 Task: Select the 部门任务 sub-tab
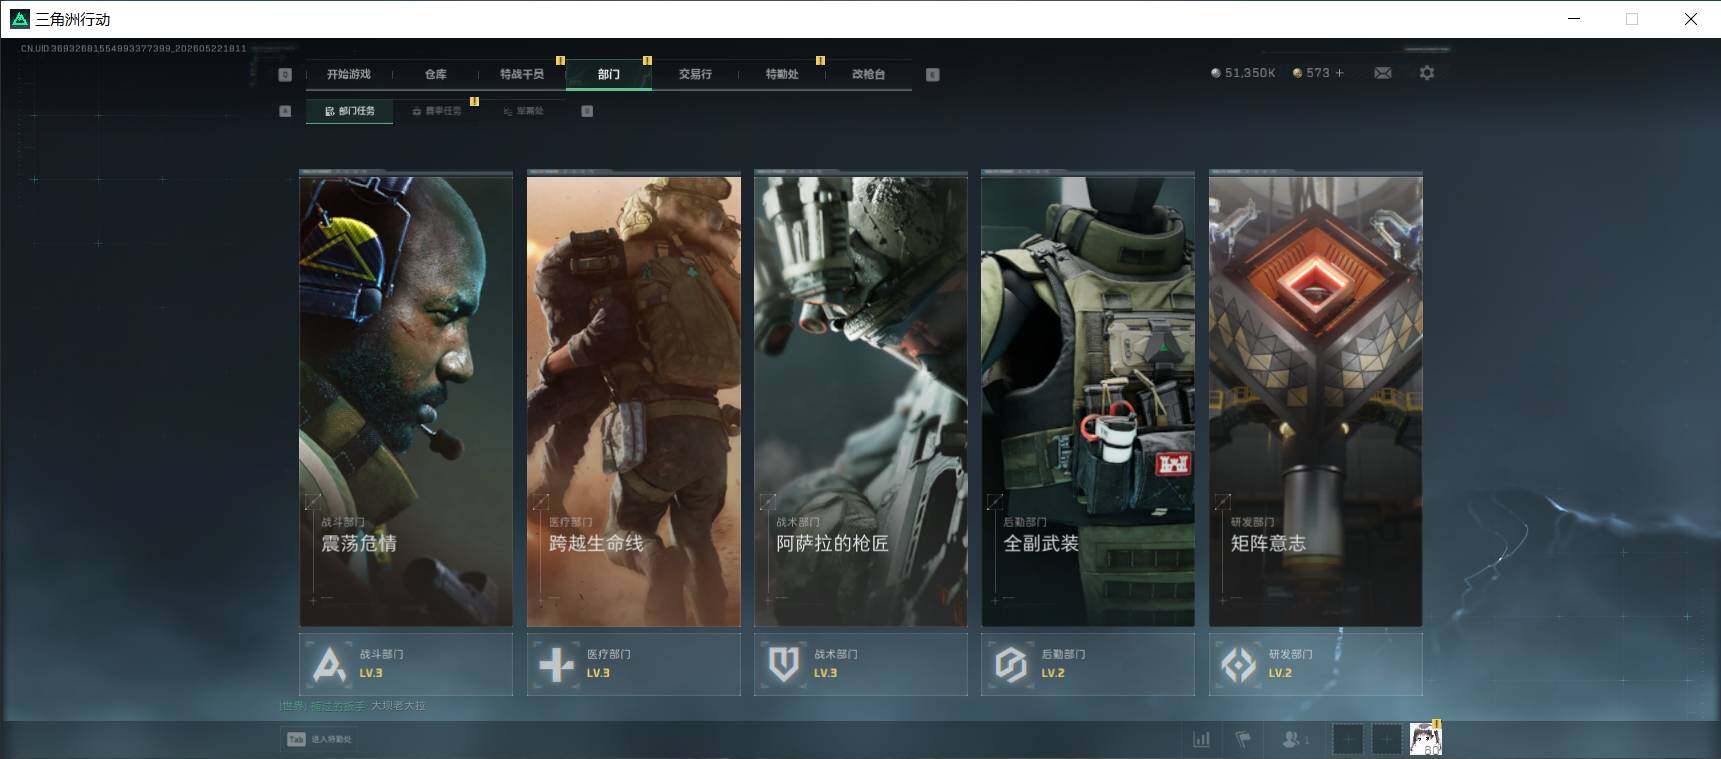pos(350,111)
